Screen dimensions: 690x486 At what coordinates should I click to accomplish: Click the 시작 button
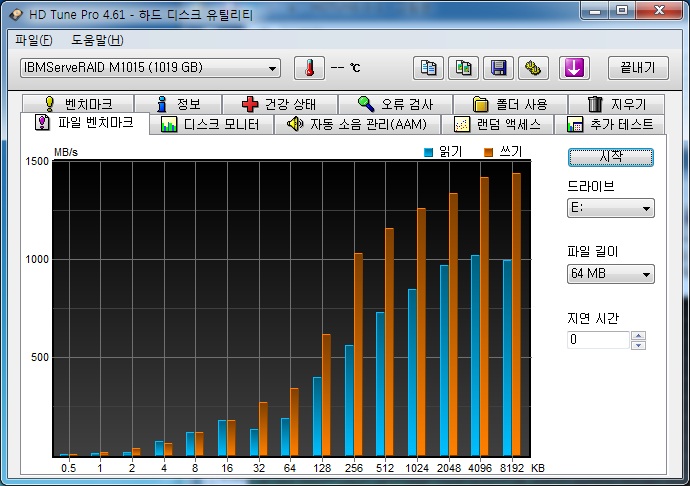[x=611, y=157]
